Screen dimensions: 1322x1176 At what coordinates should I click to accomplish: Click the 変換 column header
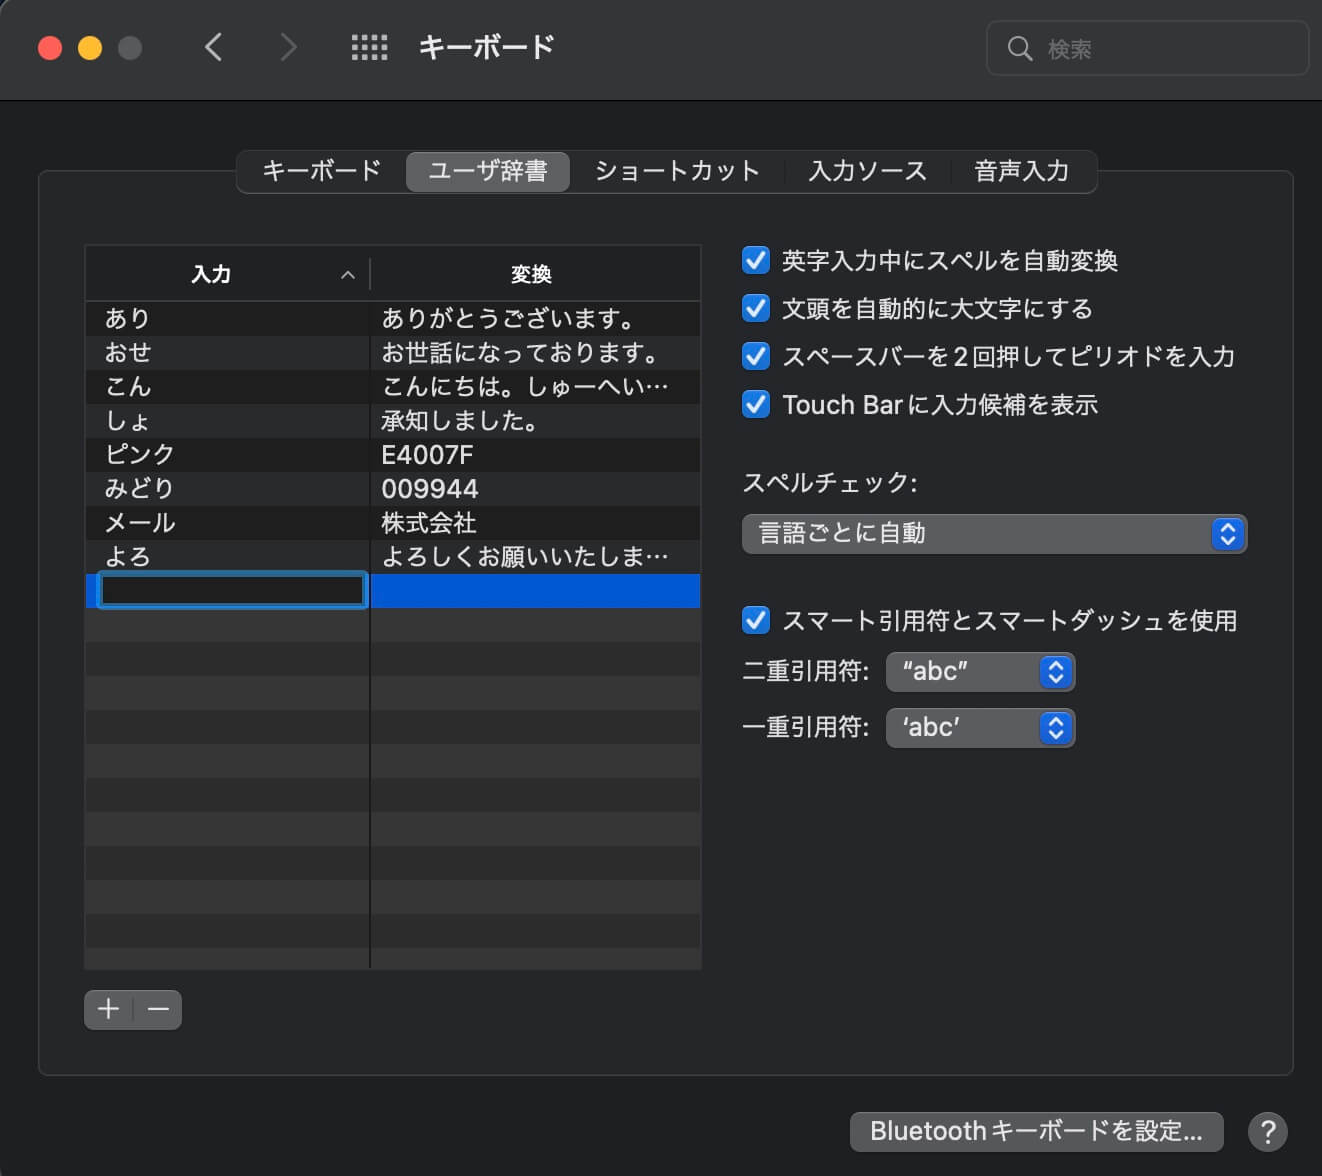pyautogui.click(x=535, y=274)
